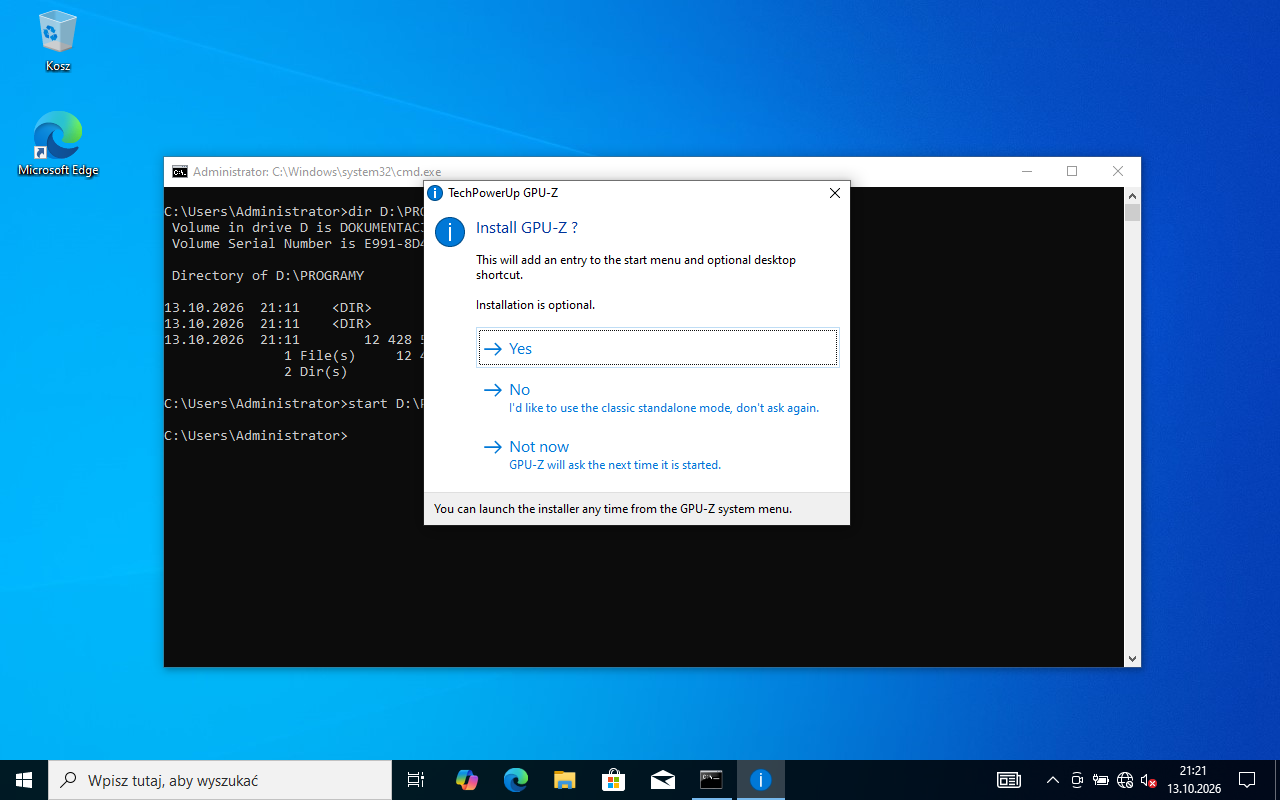Click the cmd.exe scrollbar up arrow
The image size is (1280, 800).
[x=1132, y=196]
